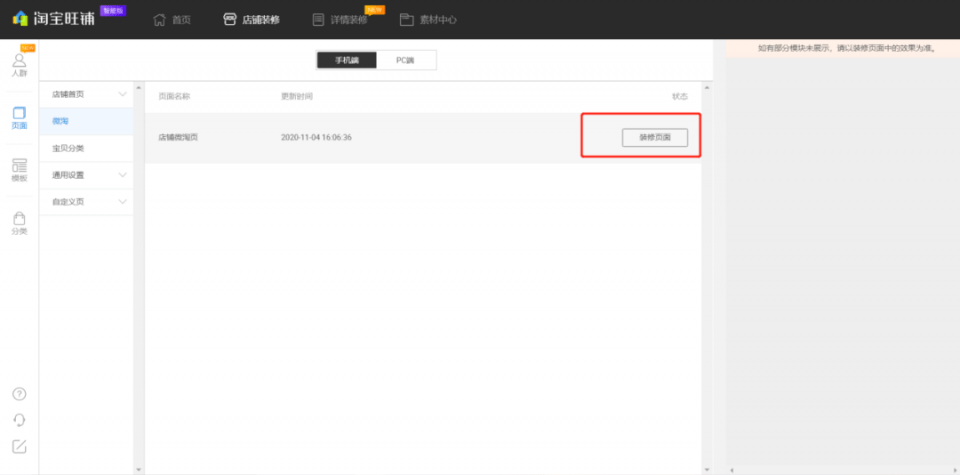
Task: Switch to PC端 view
Action: coord(405,60)
